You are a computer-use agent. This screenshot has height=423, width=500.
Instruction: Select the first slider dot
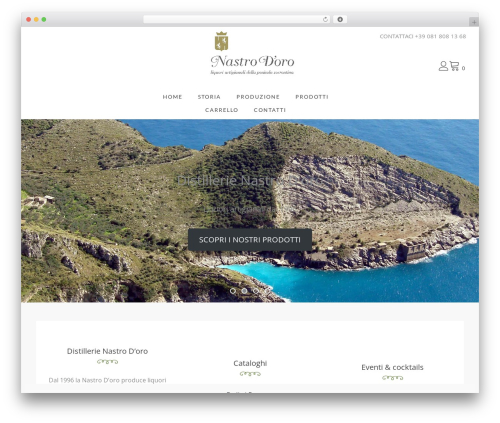[x=233, y=291]
